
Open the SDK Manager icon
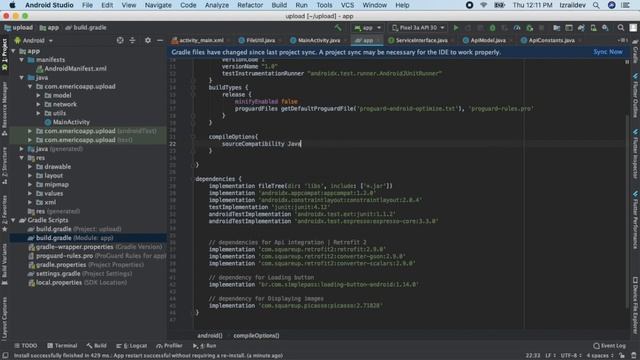coord(605,28)
